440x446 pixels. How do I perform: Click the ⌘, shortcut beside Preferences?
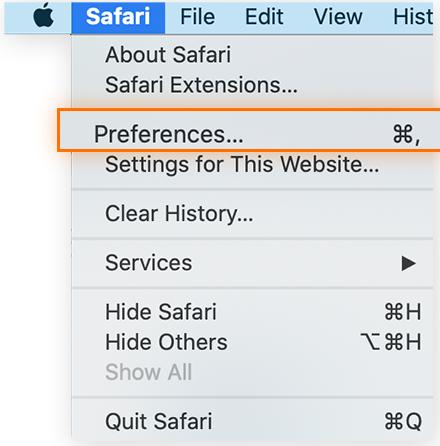click(407, 135)
